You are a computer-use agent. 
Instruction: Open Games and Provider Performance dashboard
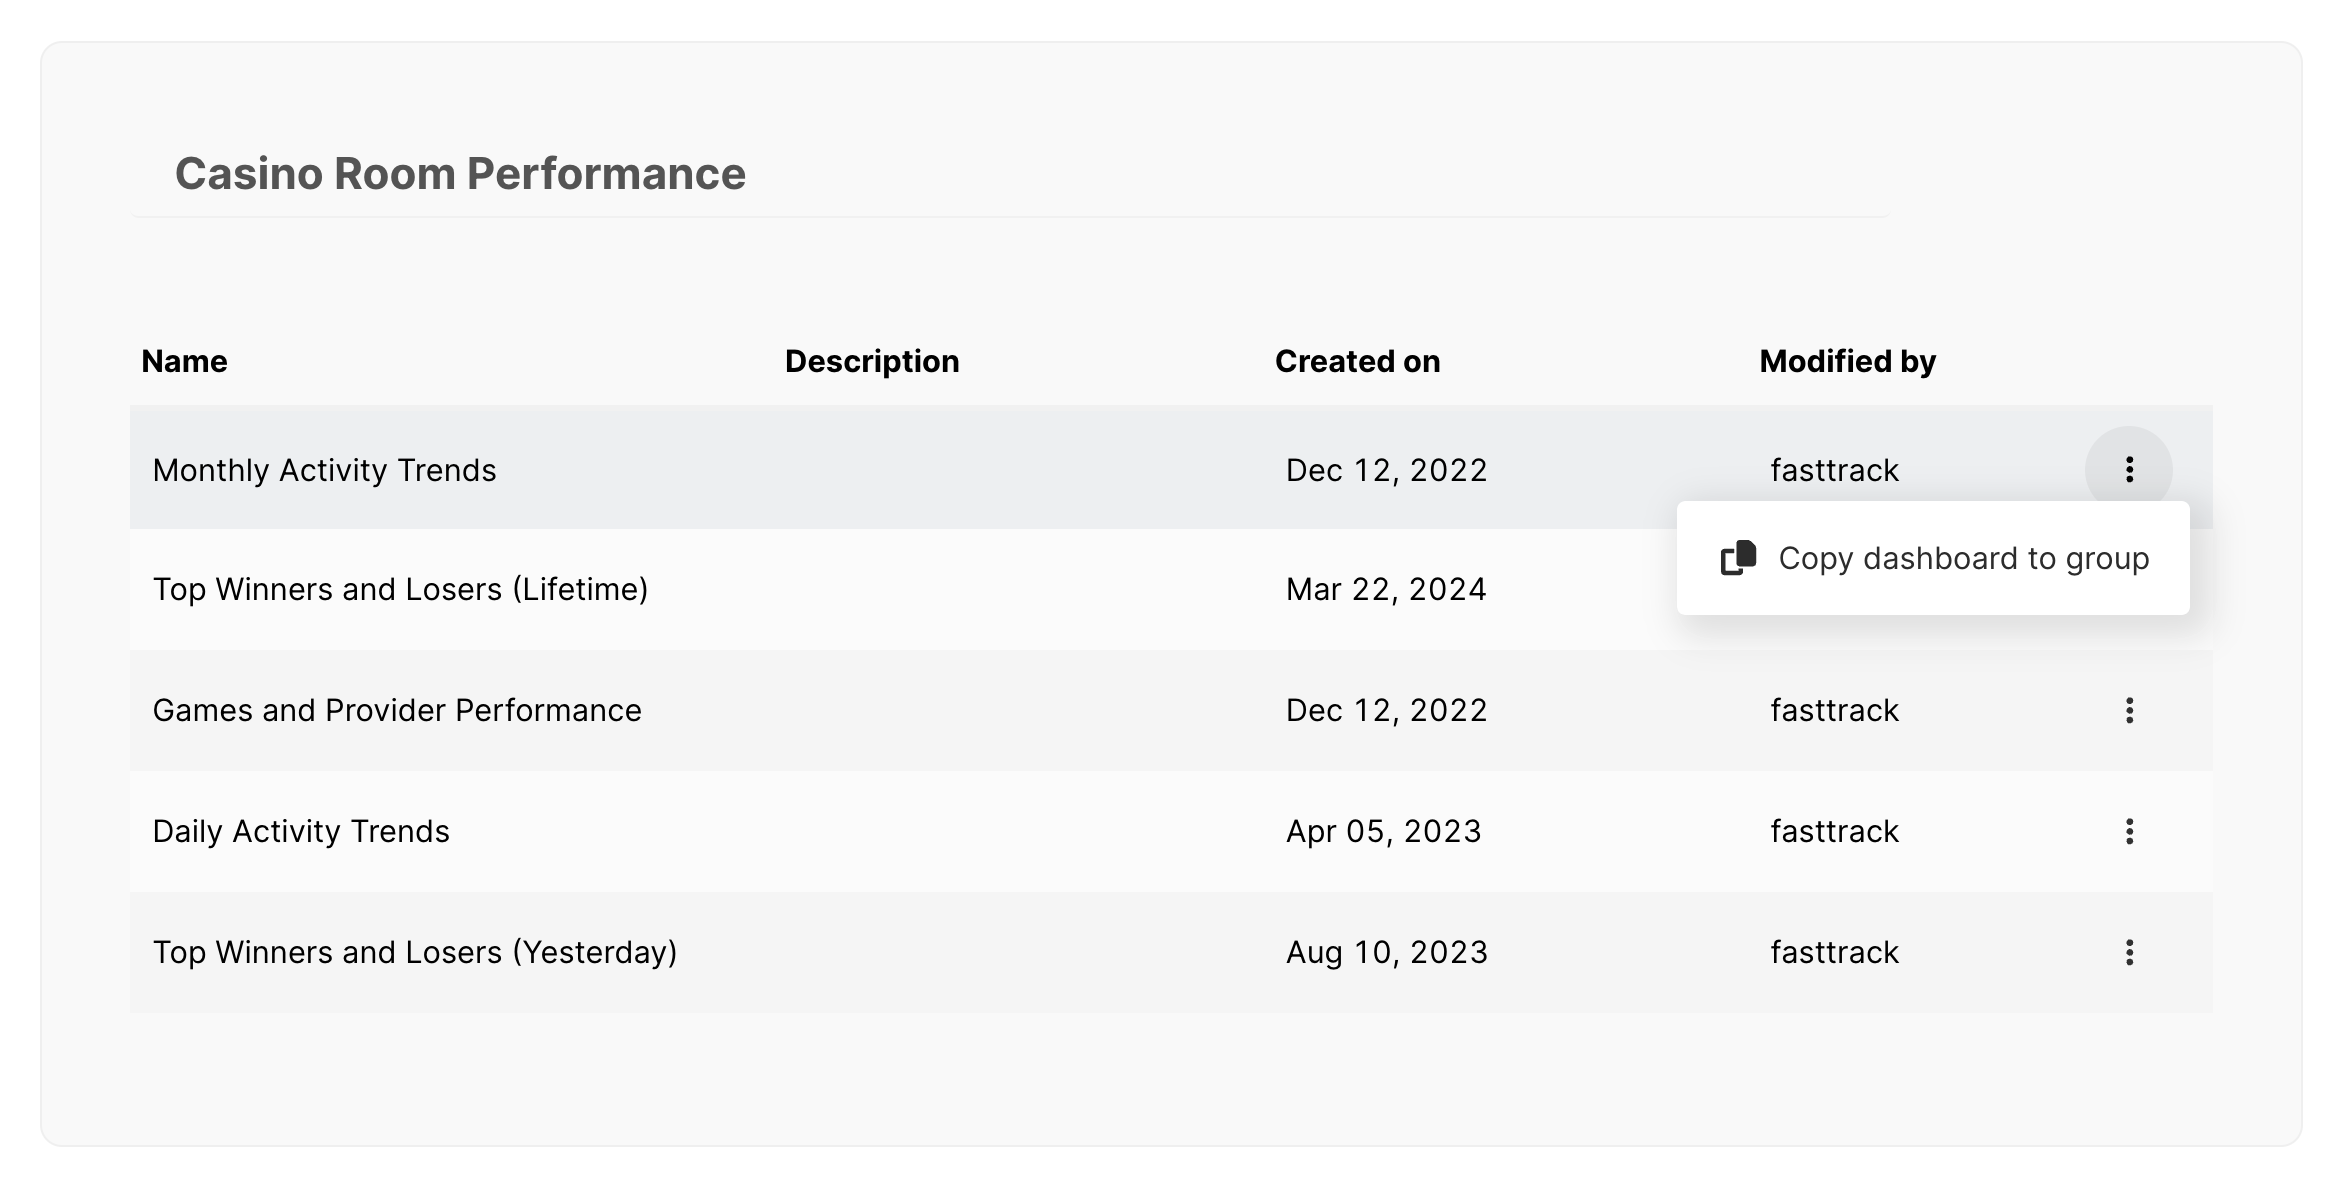click(x=397, y=710)
